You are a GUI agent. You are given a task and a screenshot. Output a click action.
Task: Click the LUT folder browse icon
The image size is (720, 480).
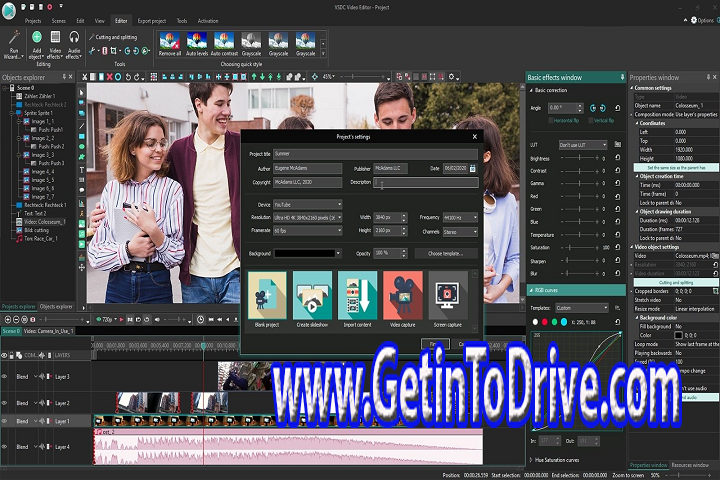pos(618,145)
